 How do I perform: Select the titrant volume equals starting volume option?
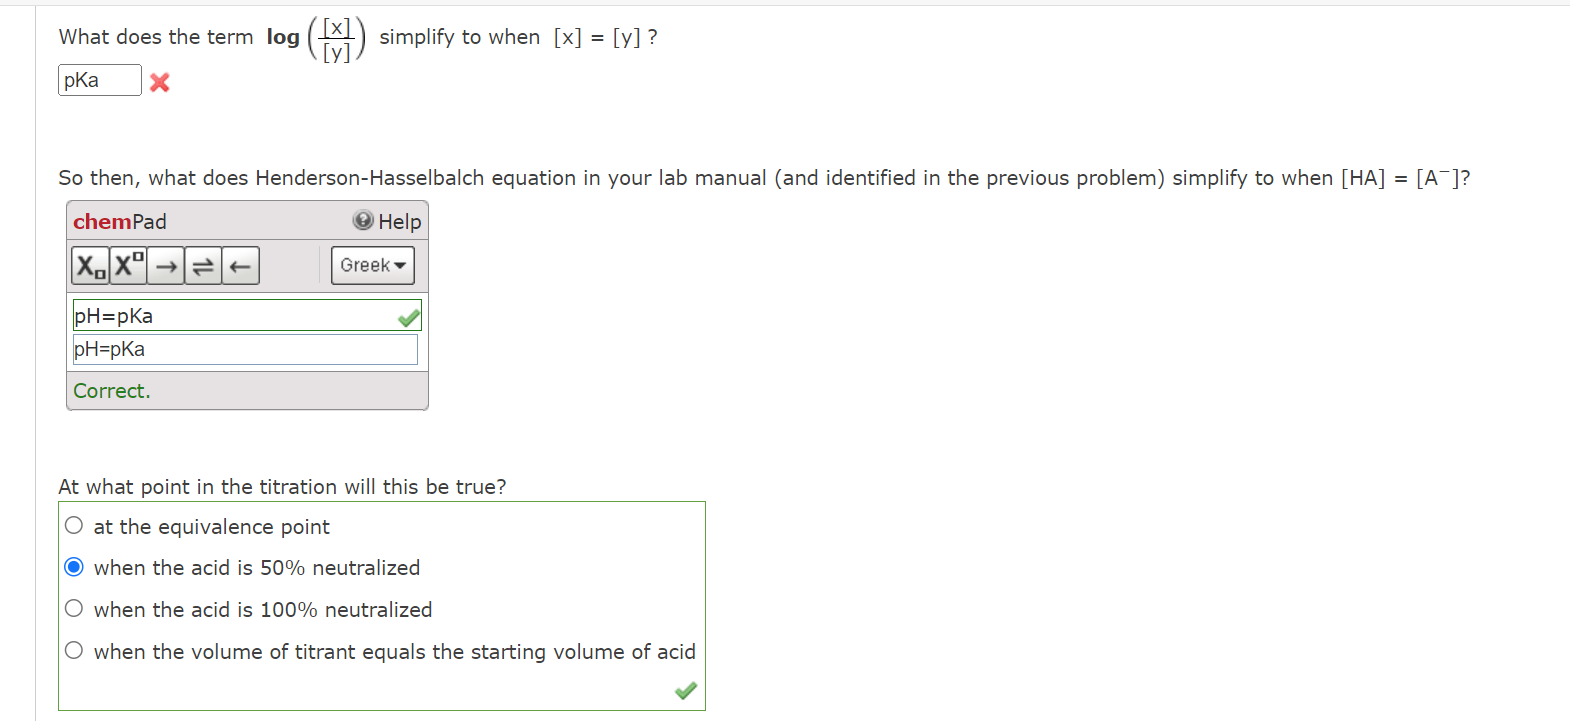pyautogui.click(x=73, y=650)
